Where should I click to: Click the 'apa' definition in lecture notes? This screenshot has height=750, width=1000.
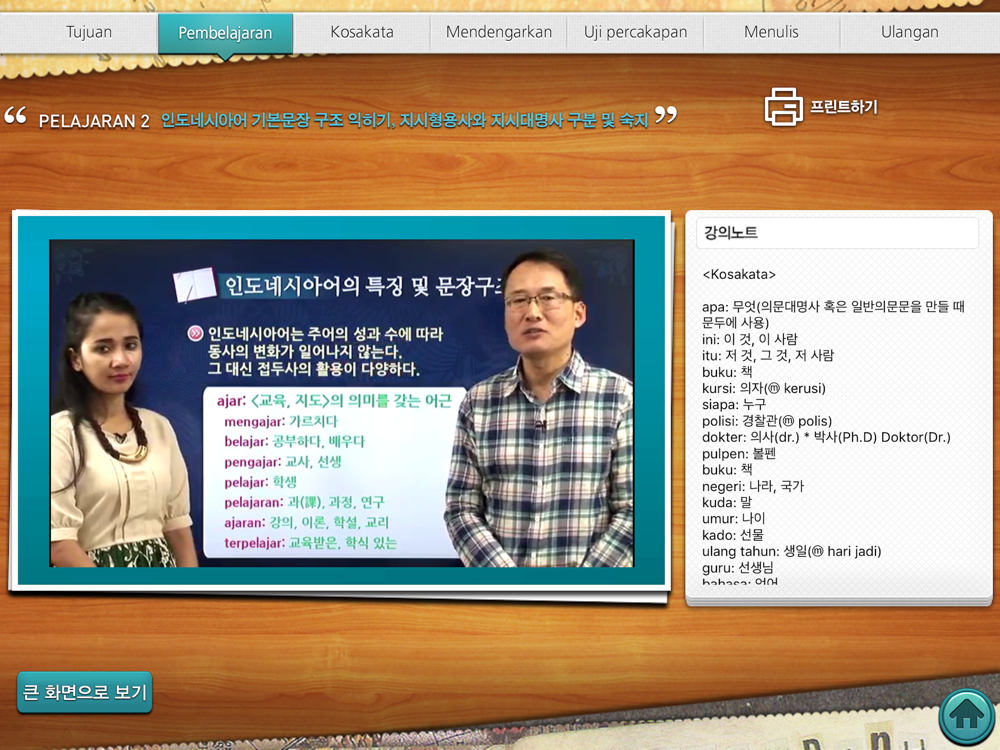pos(833,314)
